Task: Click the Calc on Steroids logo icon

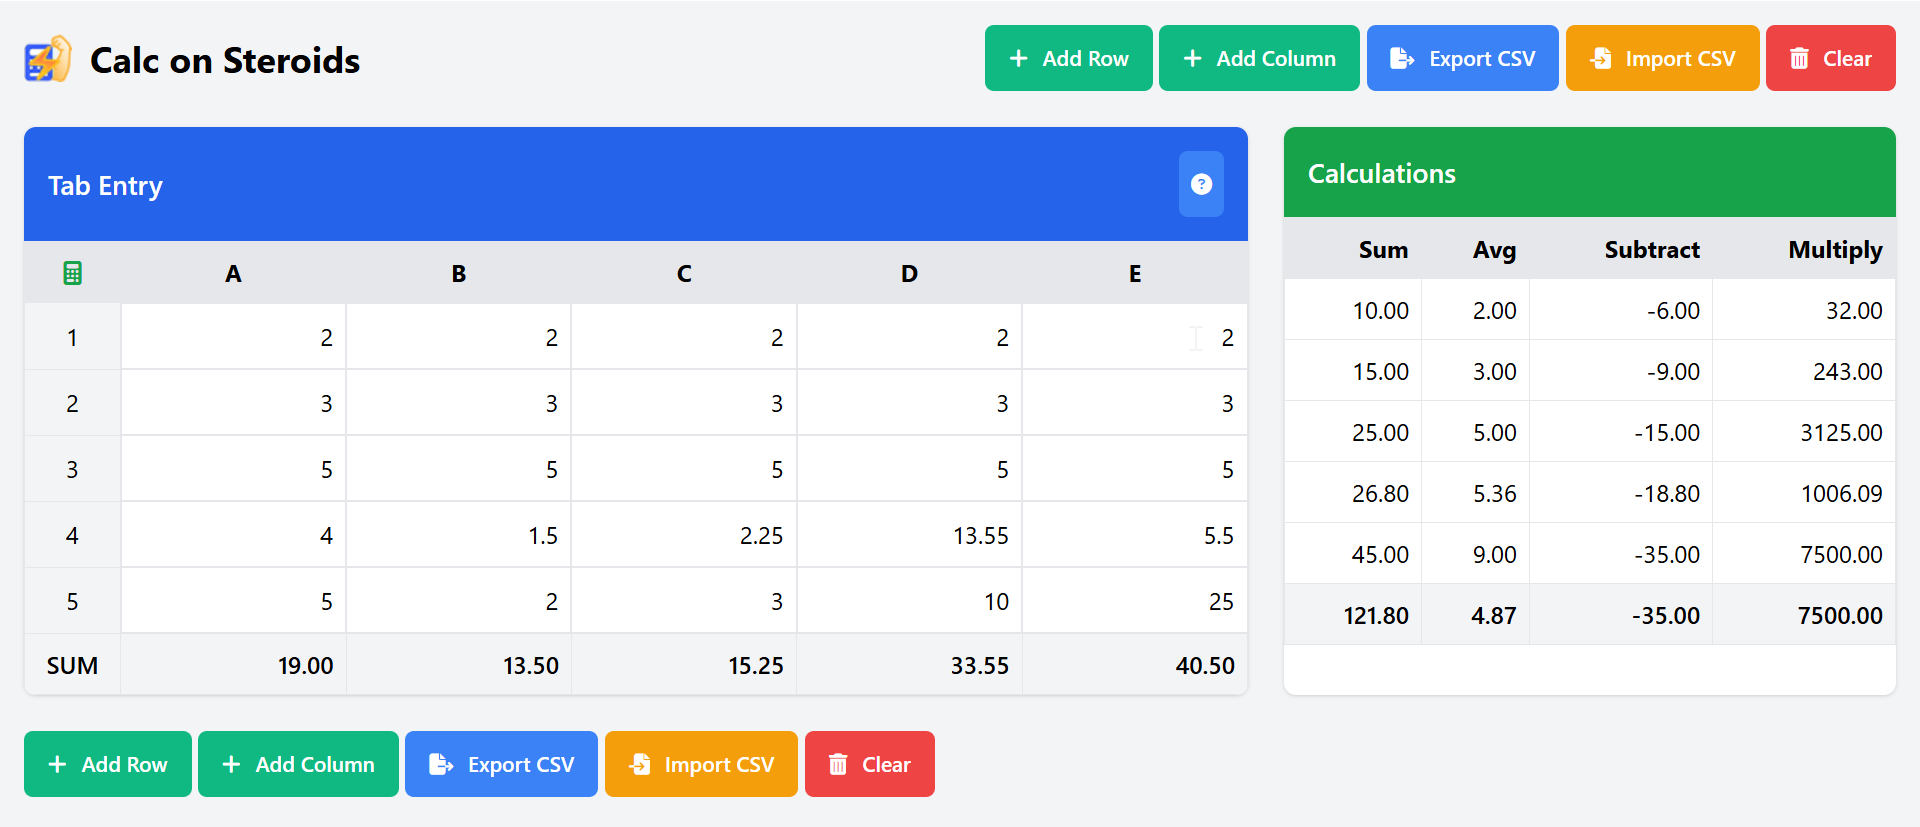Action: [48, 59]
